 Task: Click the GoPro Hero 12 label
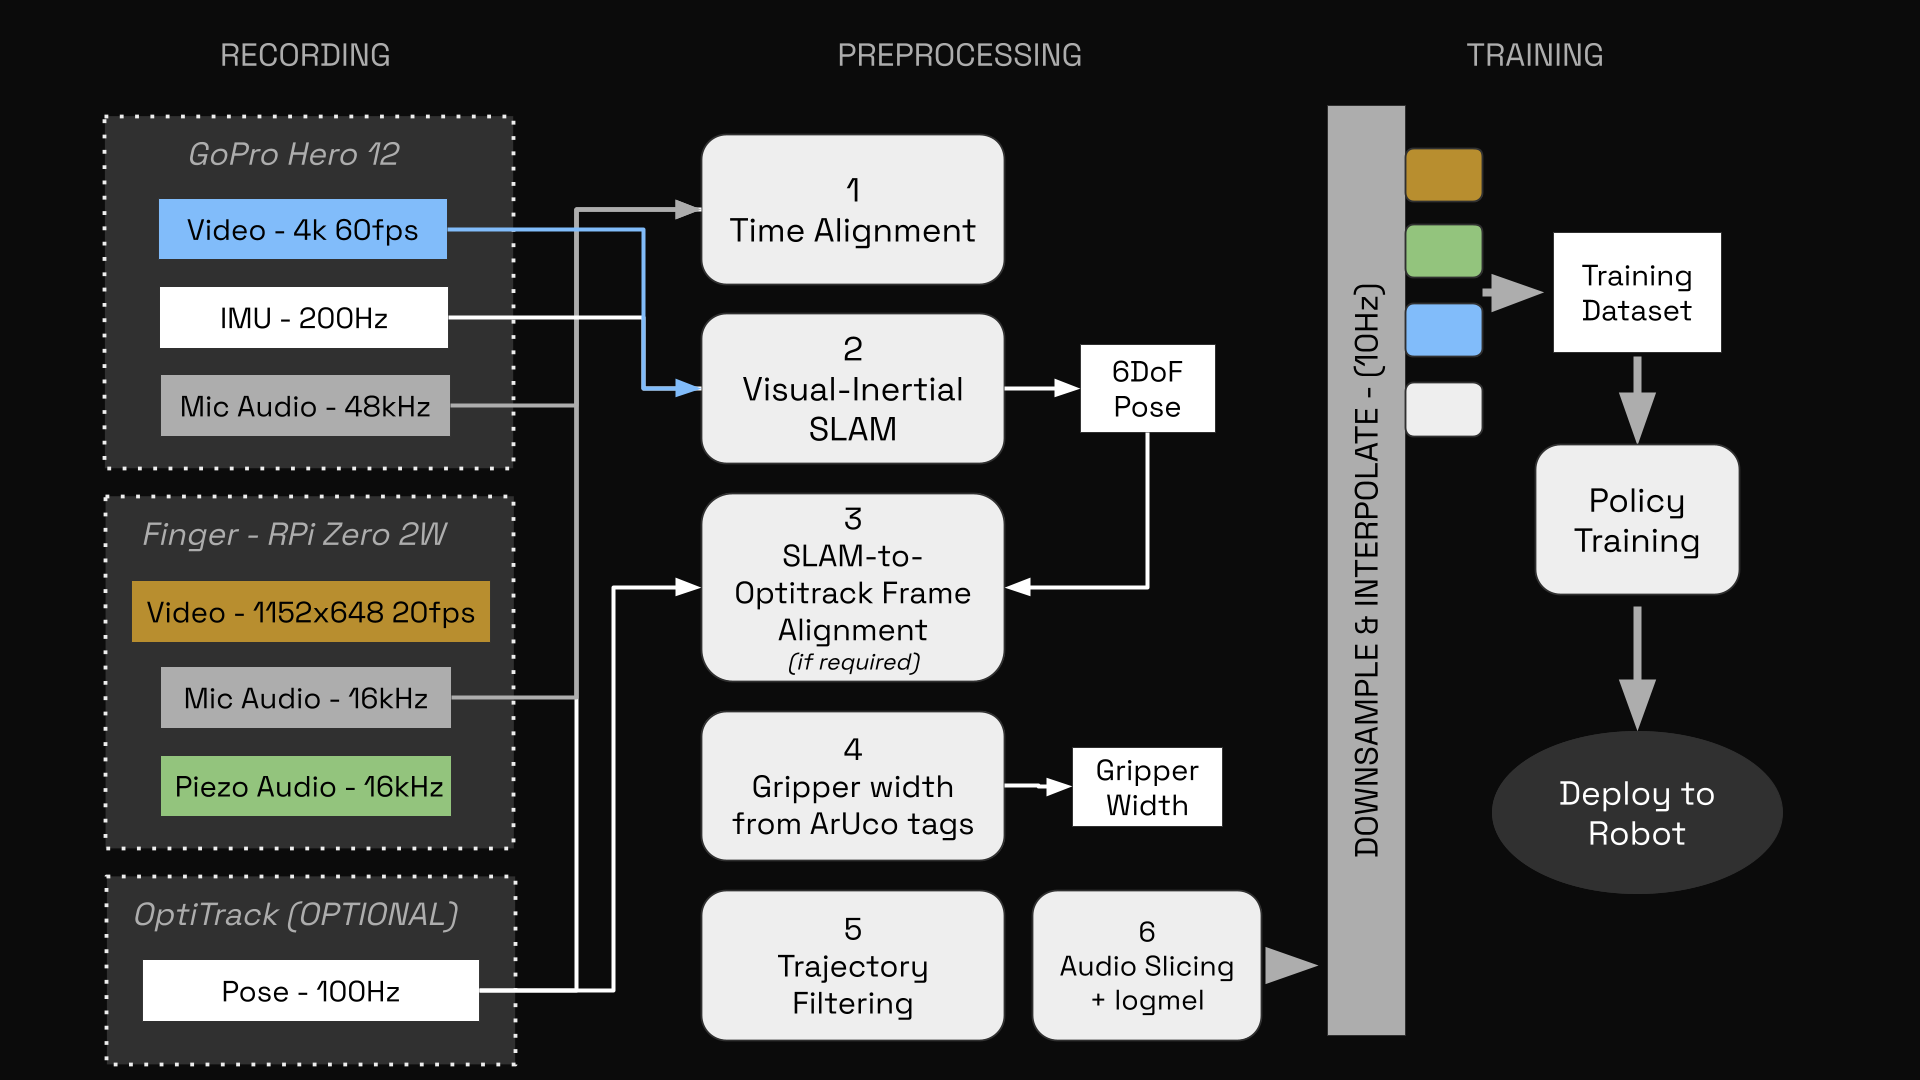tap(294, 154)
